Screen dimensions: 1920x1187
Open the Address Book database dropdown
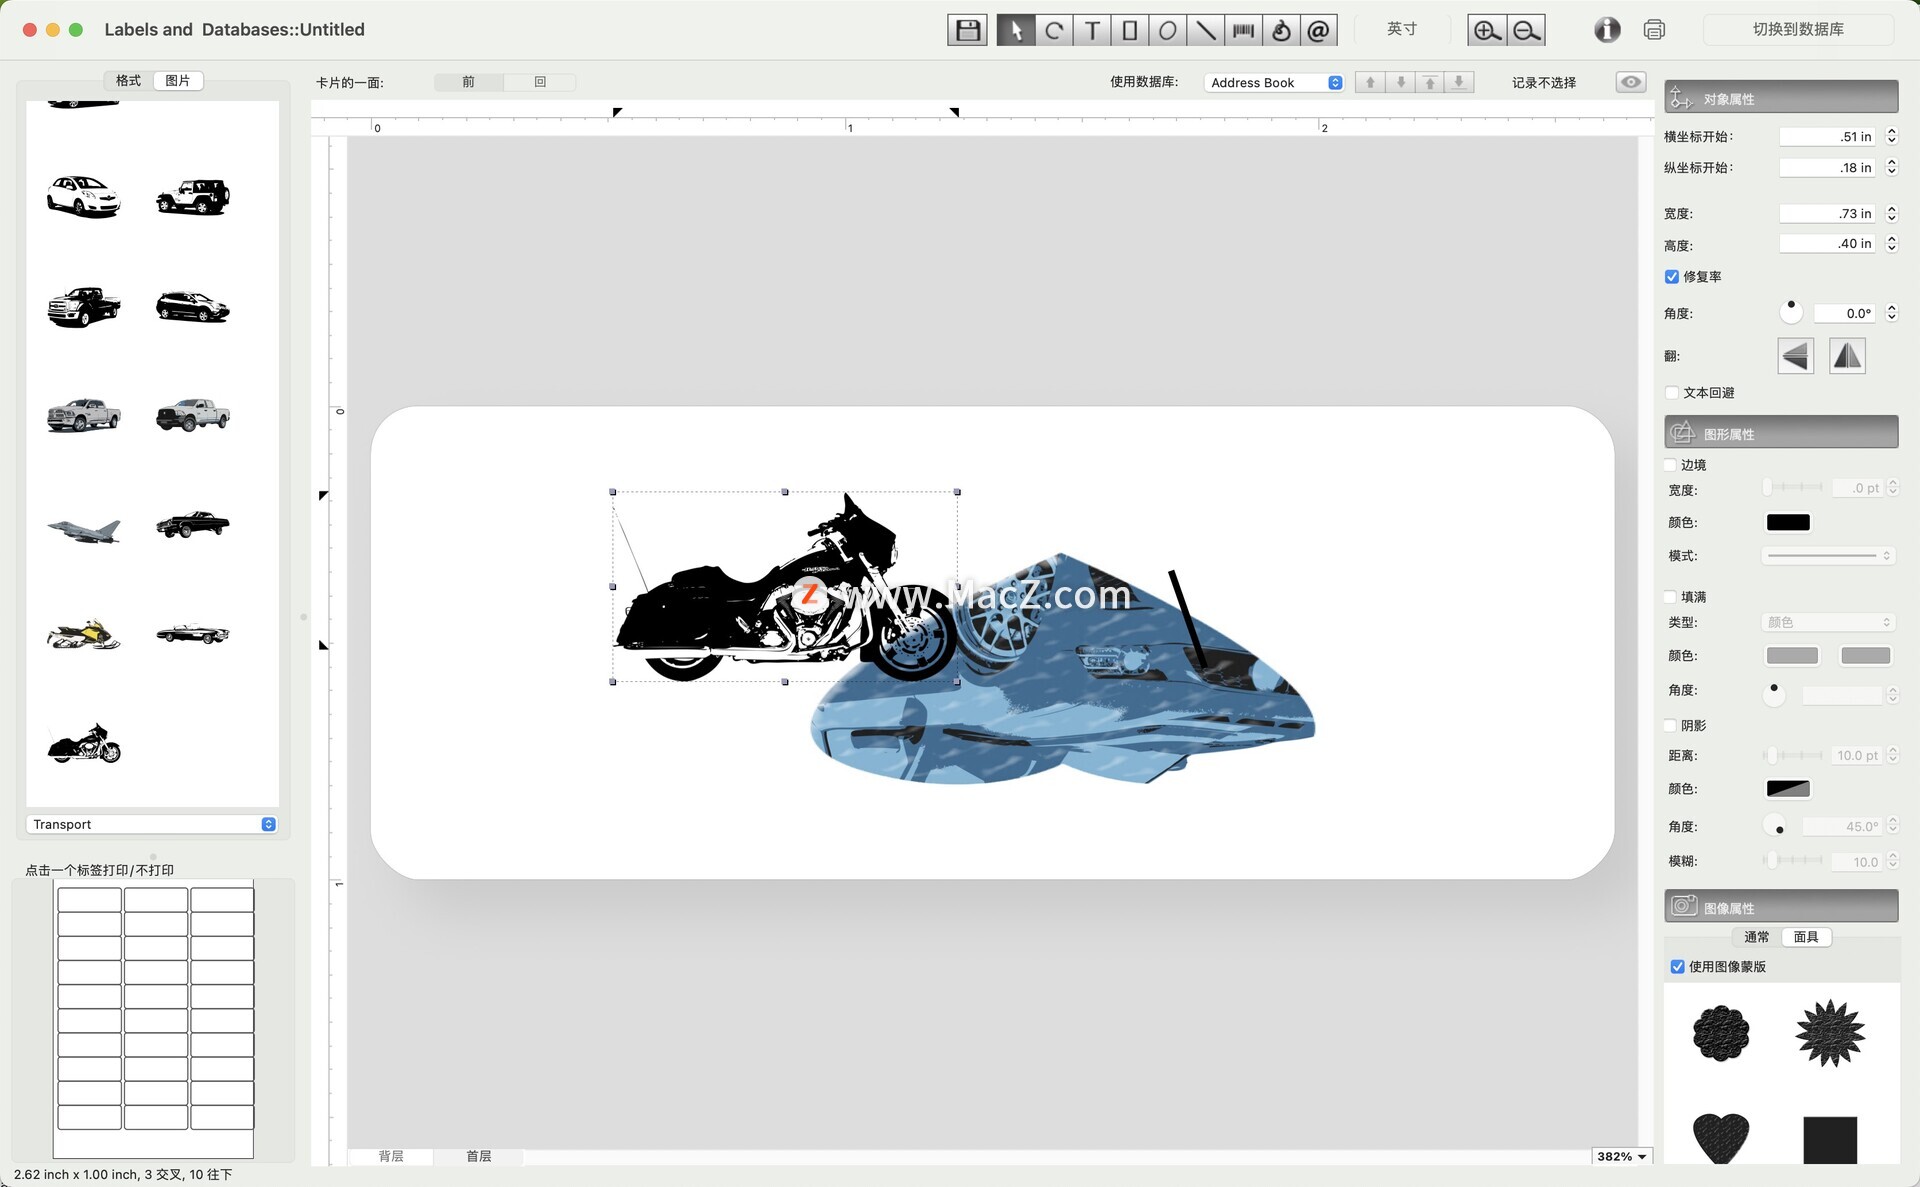click(1275, 83)
